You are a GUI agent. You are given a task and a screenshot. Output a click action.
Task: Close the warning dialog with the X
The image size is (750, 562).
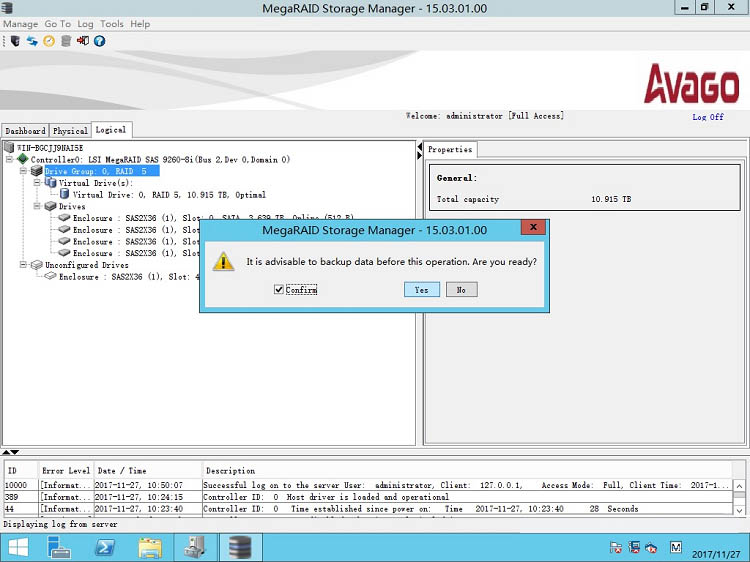tap(533, 227)
